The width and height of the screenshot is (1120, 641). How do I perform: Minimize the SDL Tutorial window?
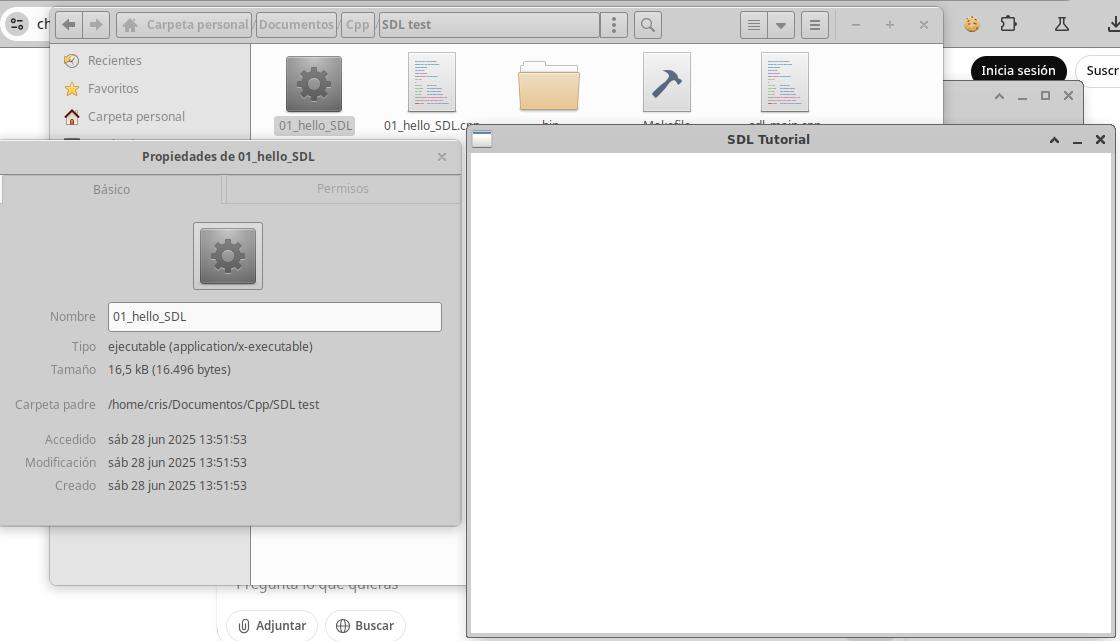[x=1077, y=140]
